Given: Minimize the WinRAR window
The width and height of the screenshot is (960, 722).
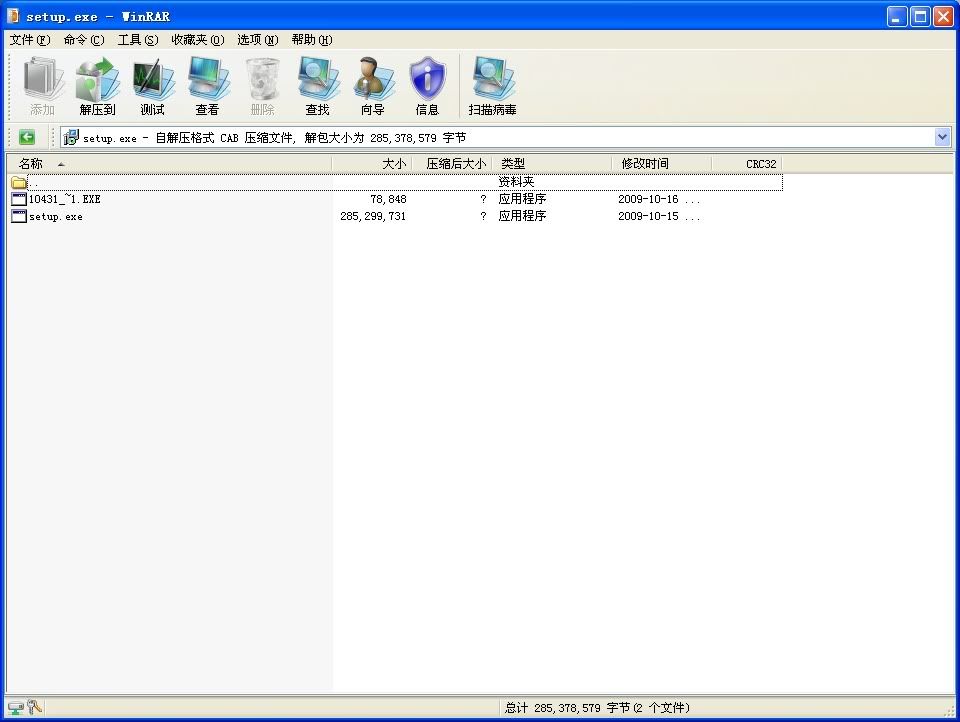Looking at the screenshot, I should pyautogui.click(x=897, y=16).
